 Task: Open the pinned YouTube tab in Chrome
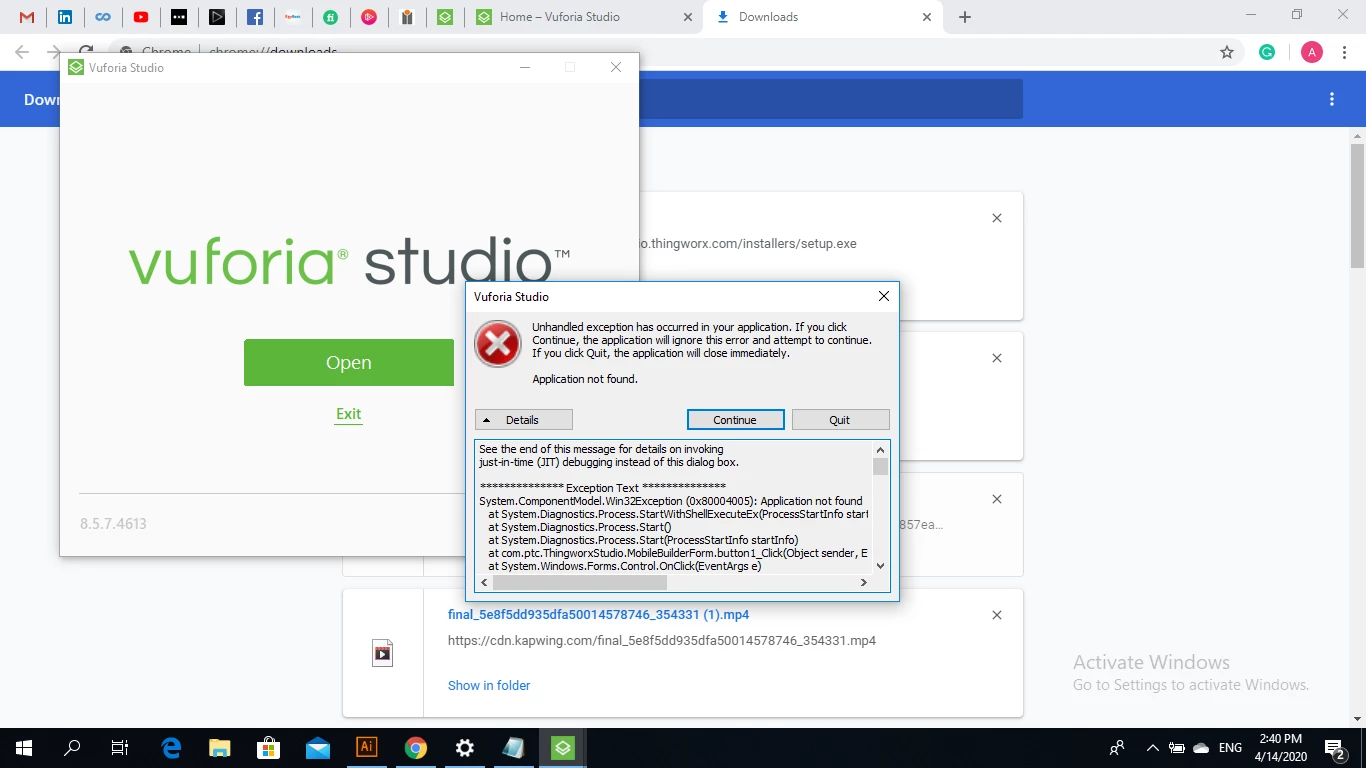(141, 17)
